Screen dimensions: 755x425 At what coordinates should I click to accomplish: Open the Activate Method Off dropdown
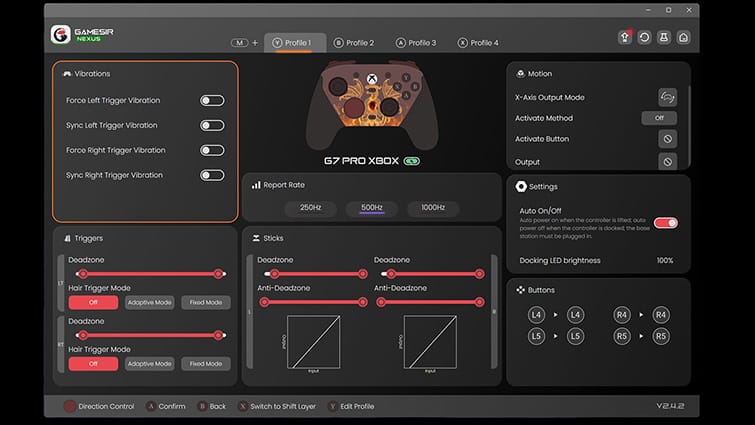(659, 118)
